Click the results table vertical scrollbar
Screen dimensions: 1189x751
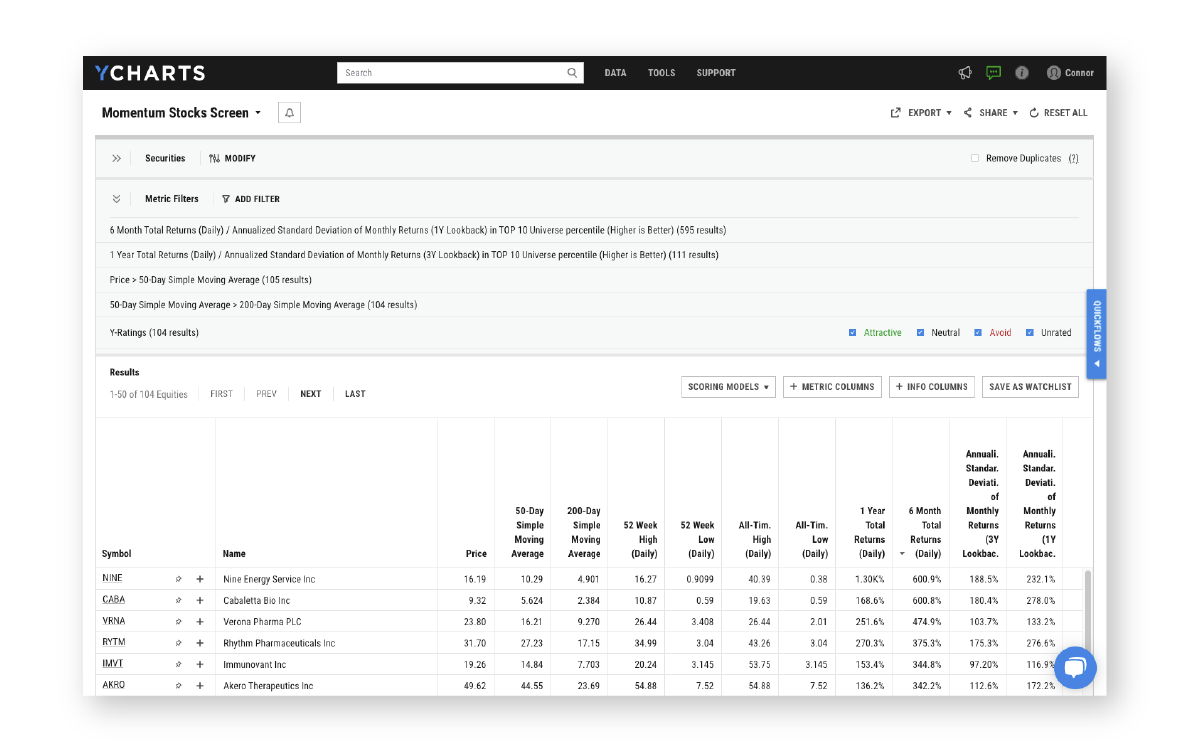[1087, 614]
